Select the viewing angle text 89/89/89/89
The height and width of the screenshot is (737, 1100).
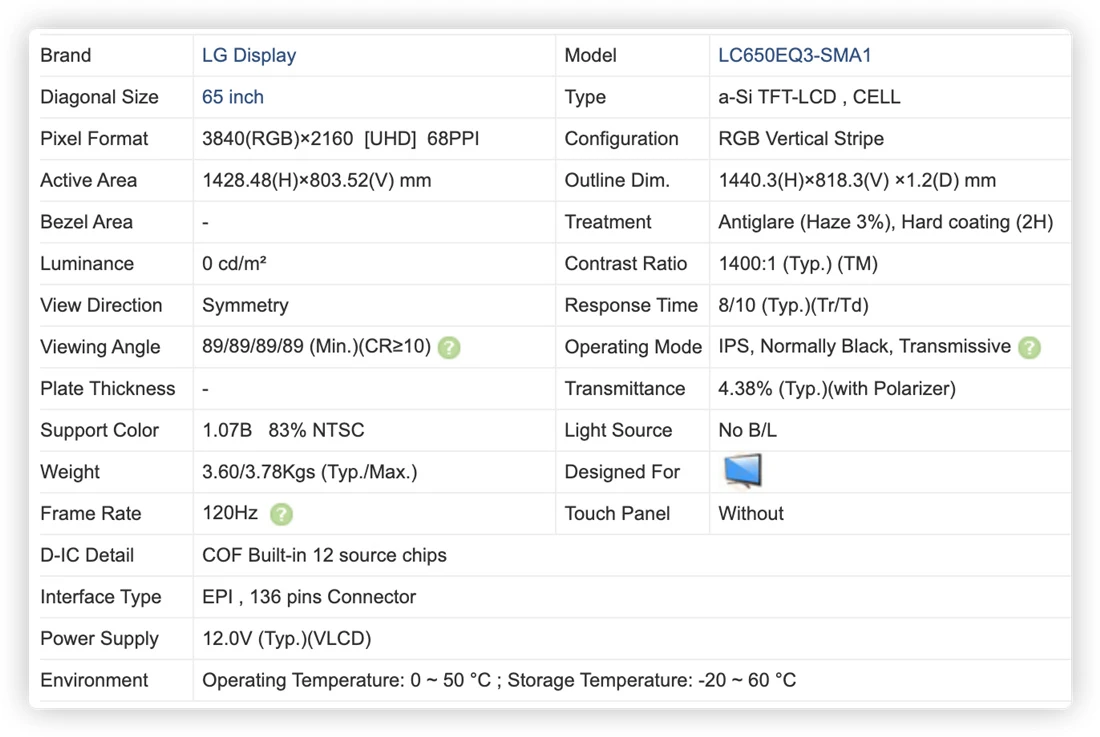pos(253,346)
